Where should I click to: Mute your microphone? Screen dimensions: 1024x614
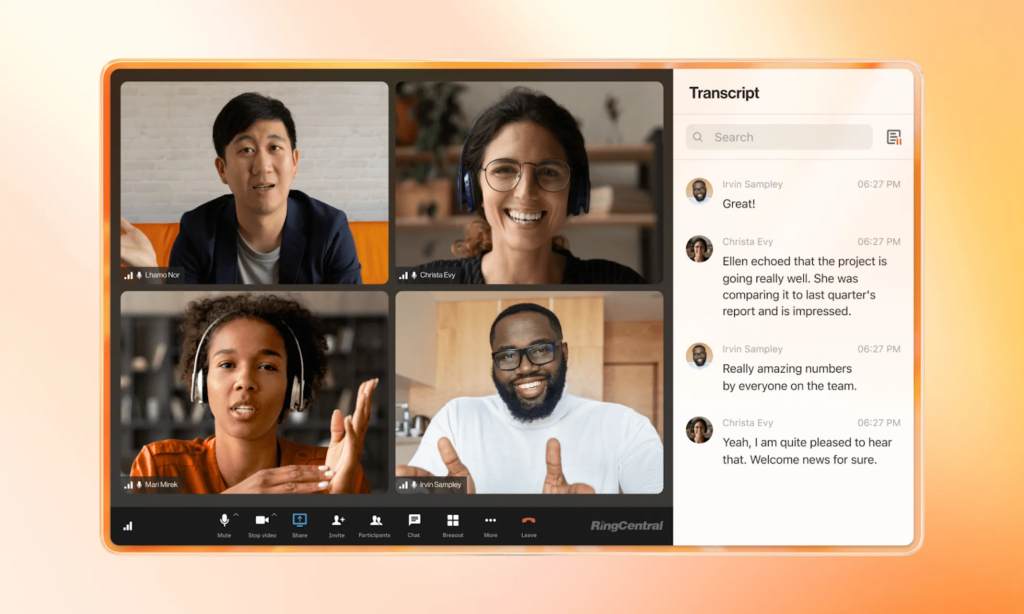(223, 520)
